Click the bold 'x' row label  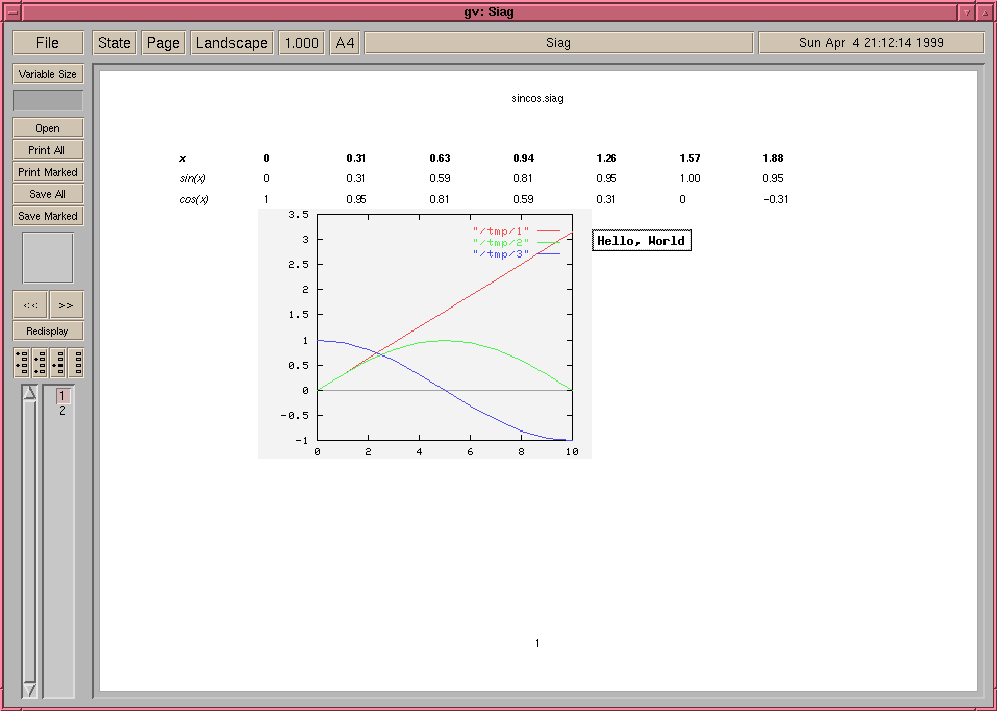[x=182, y=158]
